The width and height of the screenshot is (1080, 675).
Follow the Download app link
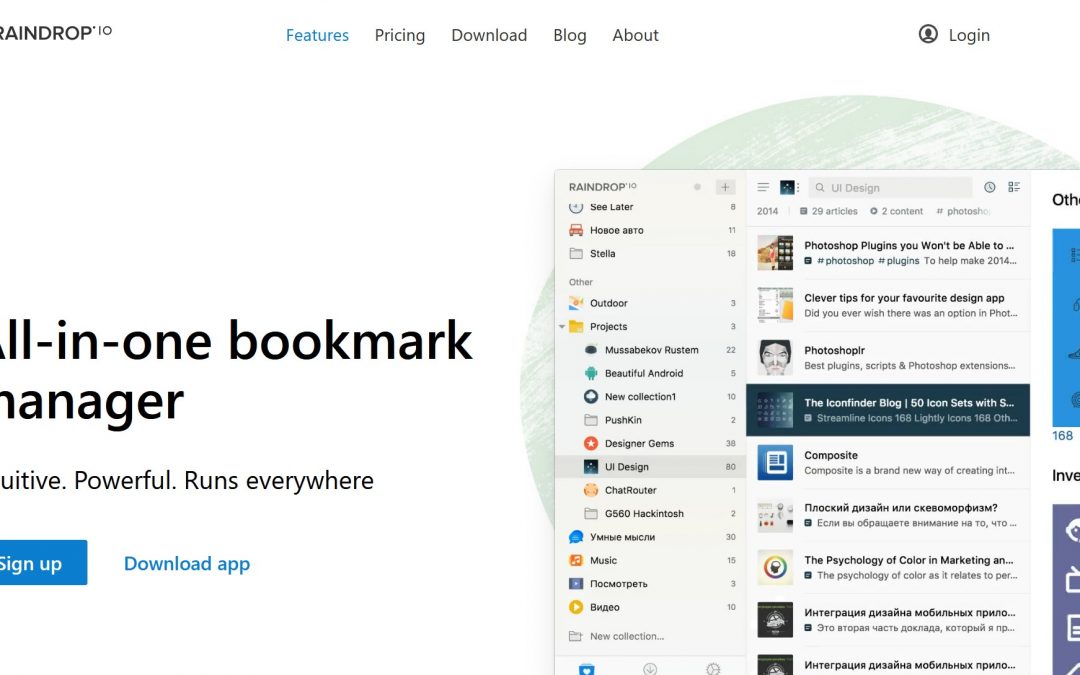coord(186,563)
